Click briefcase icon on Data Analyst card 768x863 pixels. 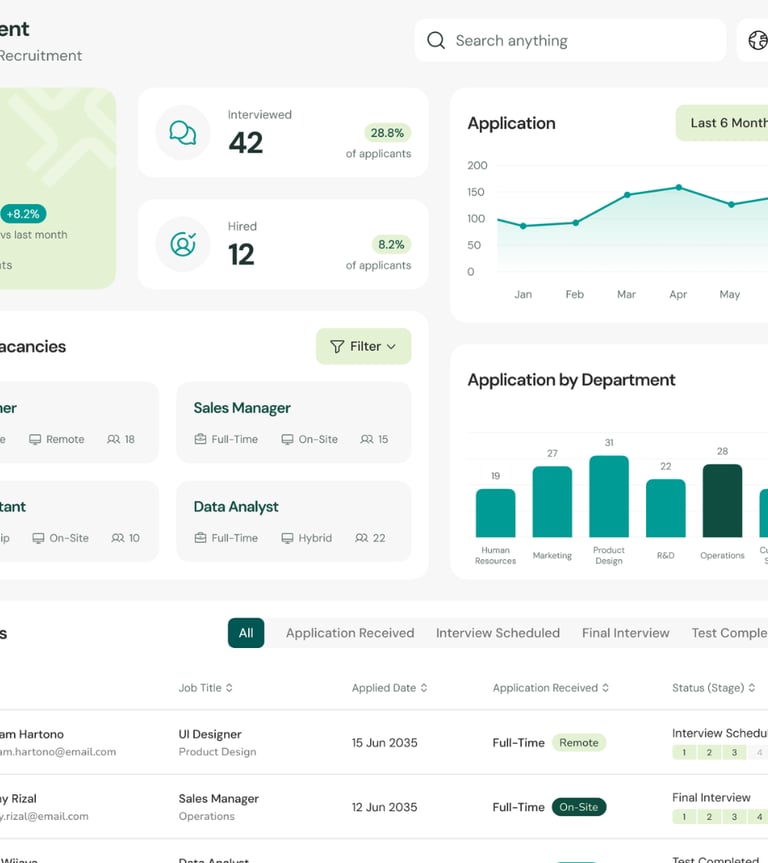coord(200,538)
